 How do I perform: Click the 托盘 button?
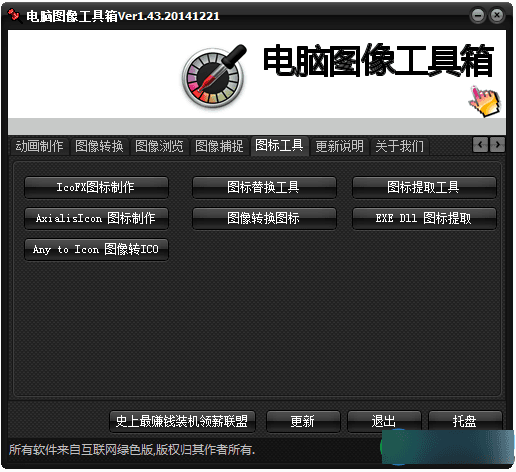pyautogui.click(x=465, y=421)
